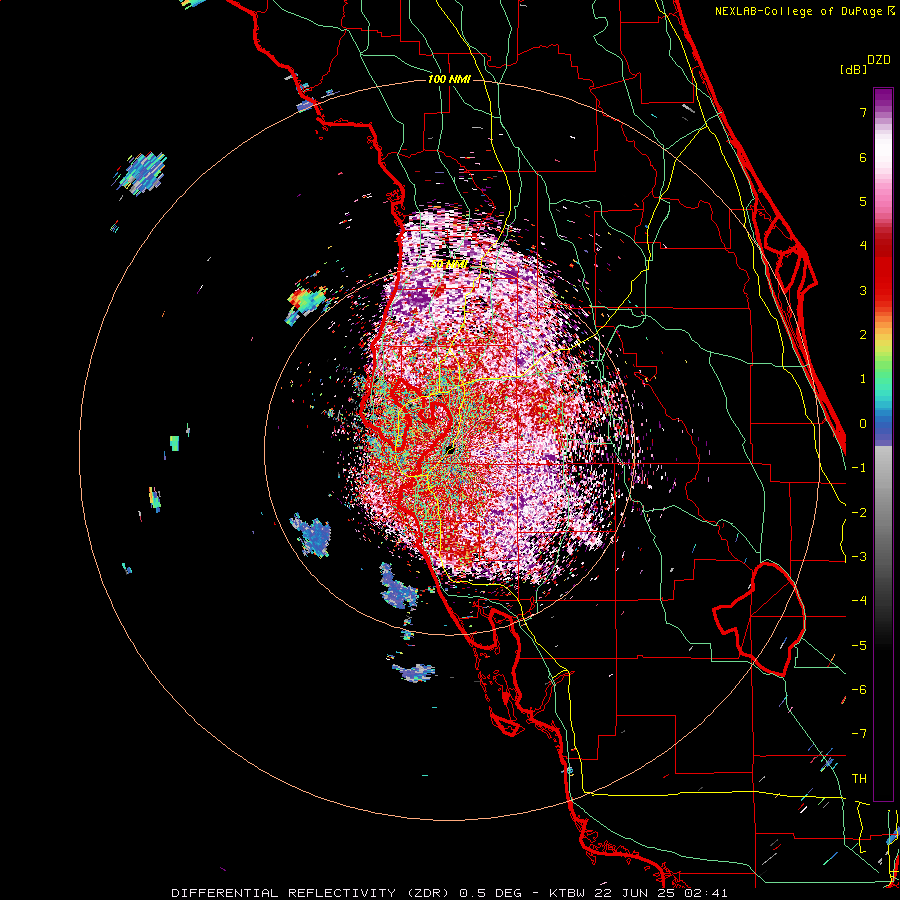Click the color bar value -3
Screen dimensions: 900x900
pos(859,557)
